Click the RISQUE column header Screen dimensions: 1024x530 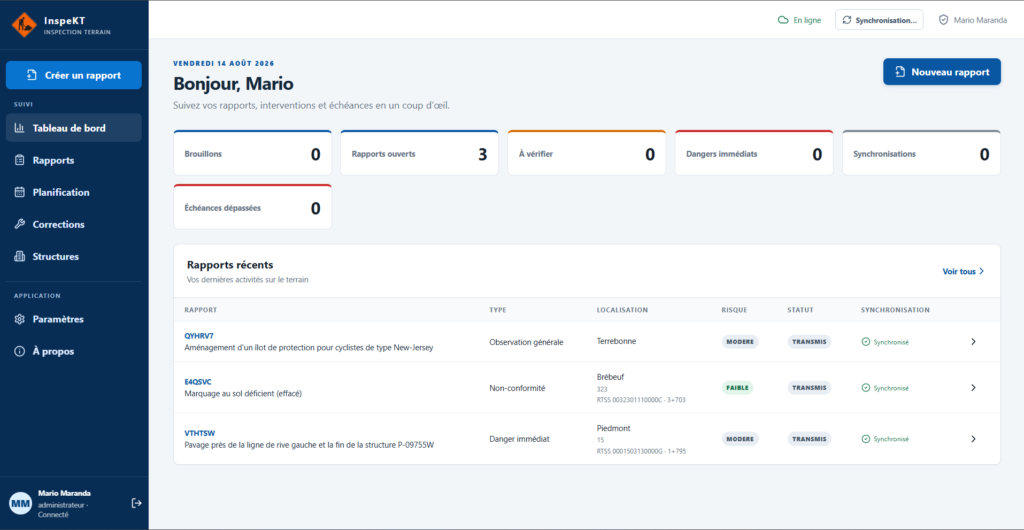[x=734, y=310]
